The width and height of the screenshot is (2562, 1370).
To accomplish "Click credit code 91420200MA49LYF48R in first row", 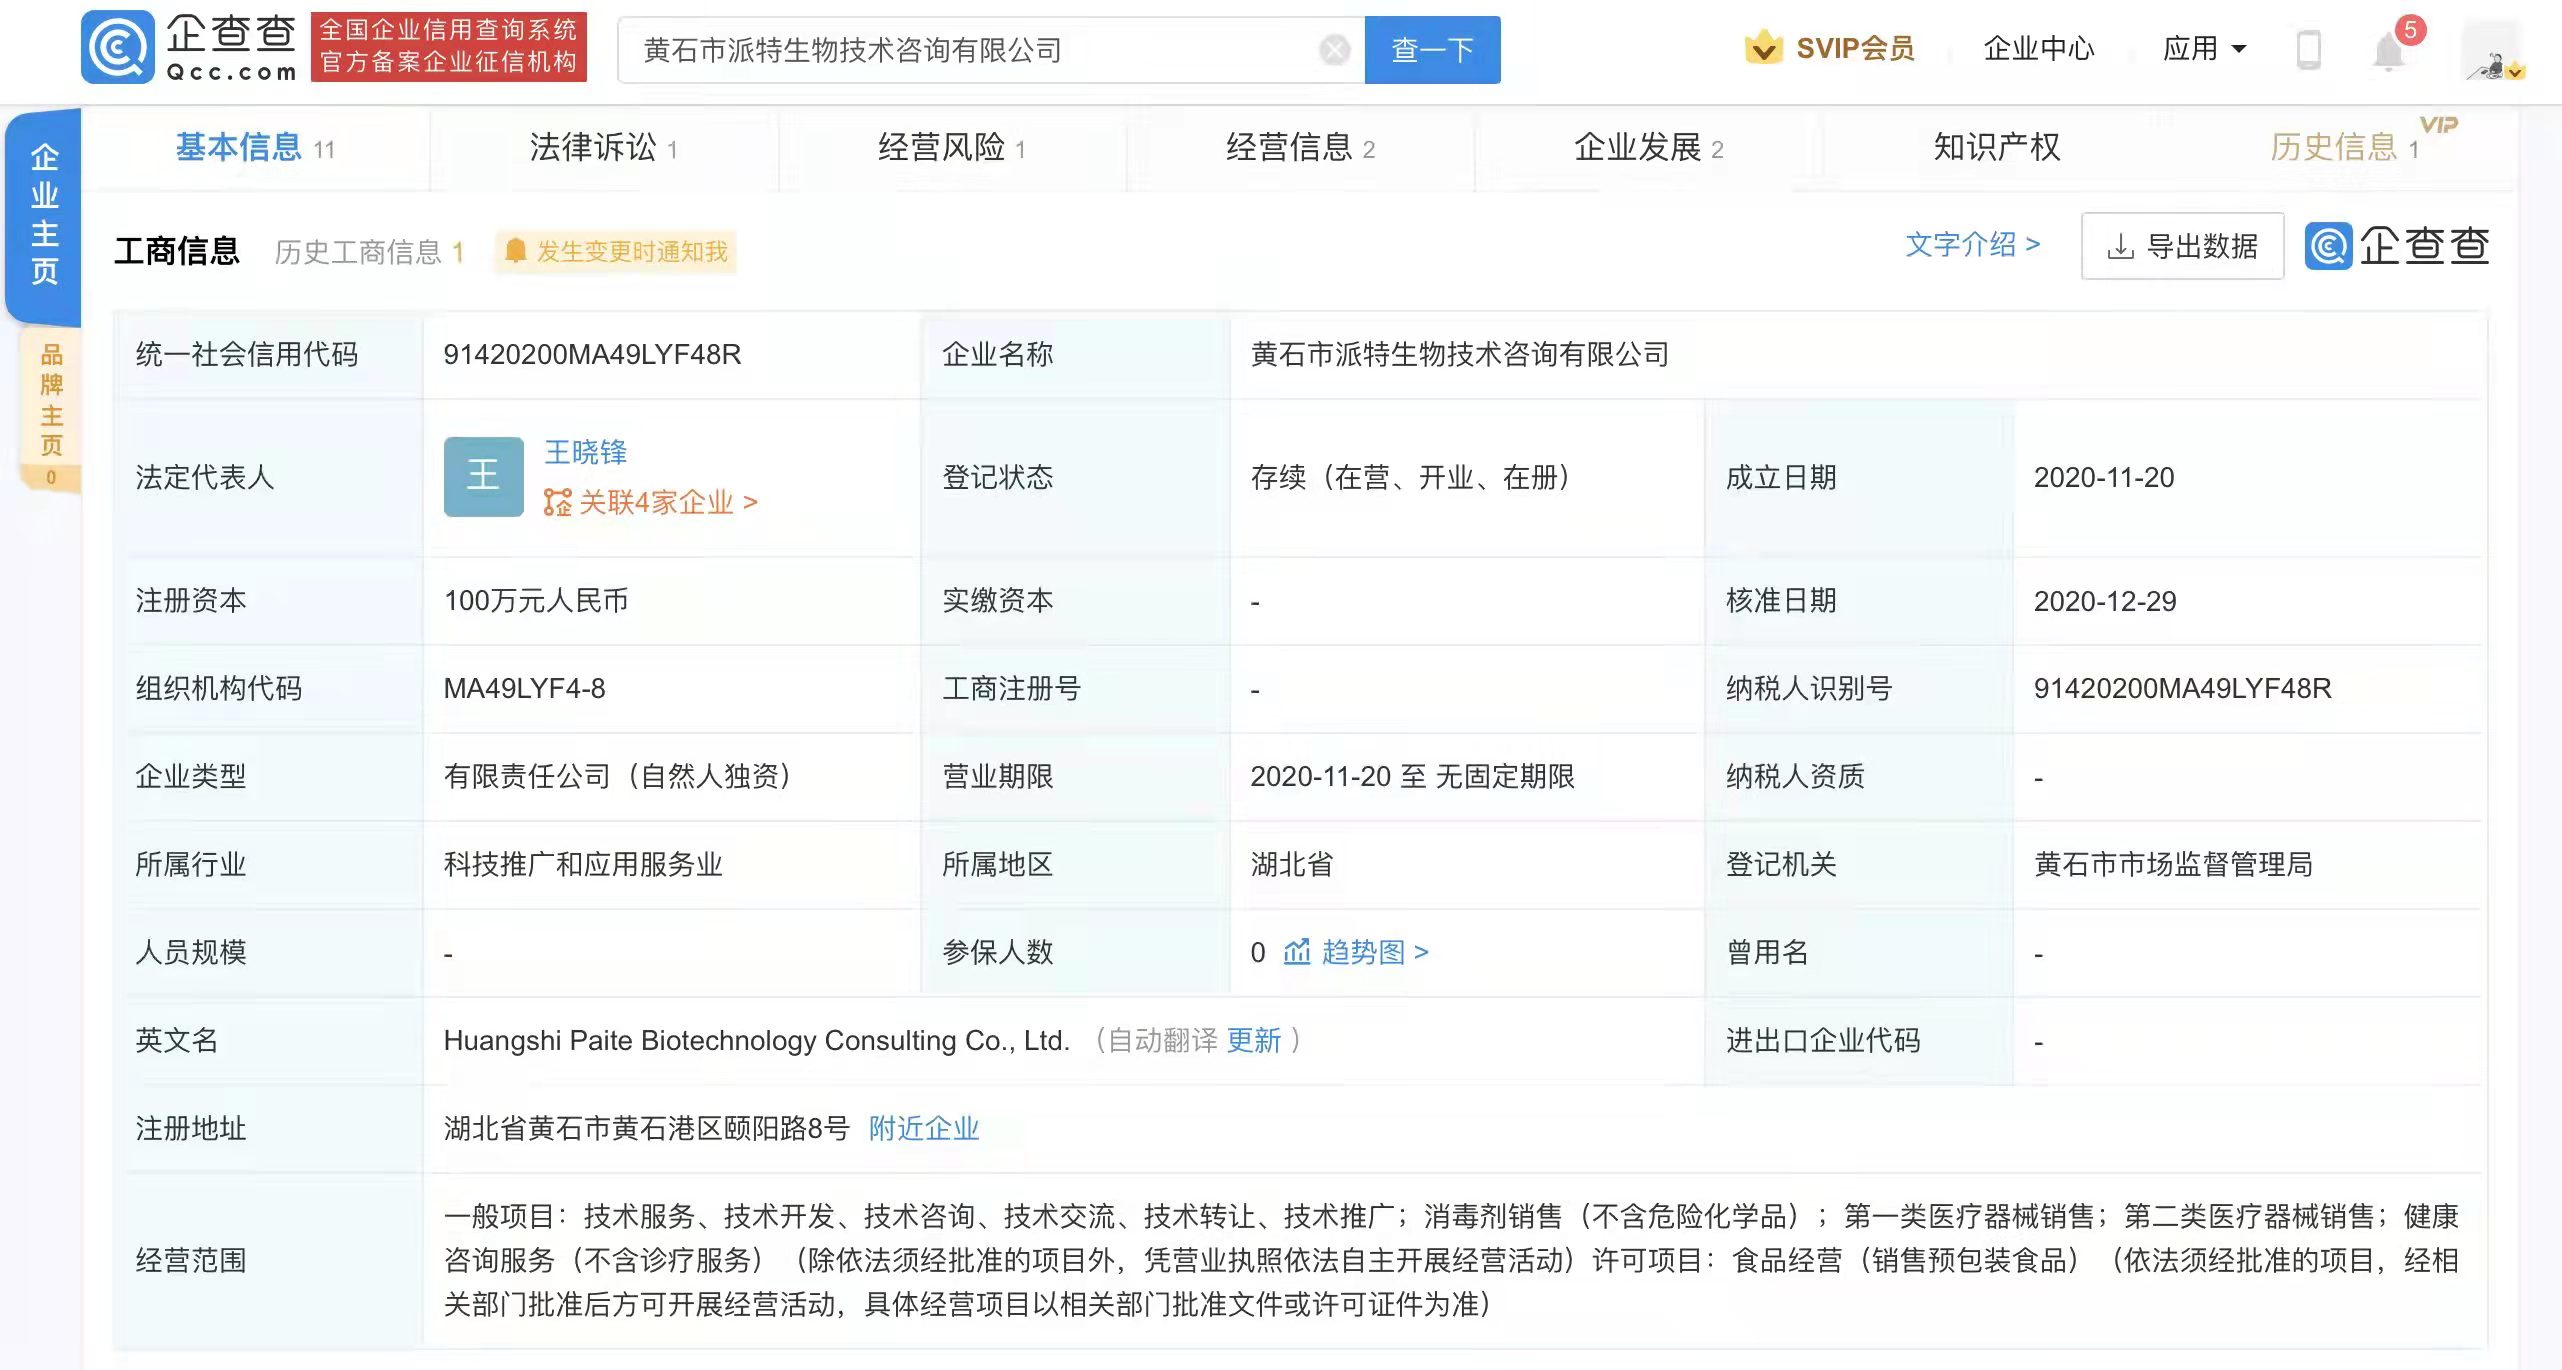I will click(592, 354).
